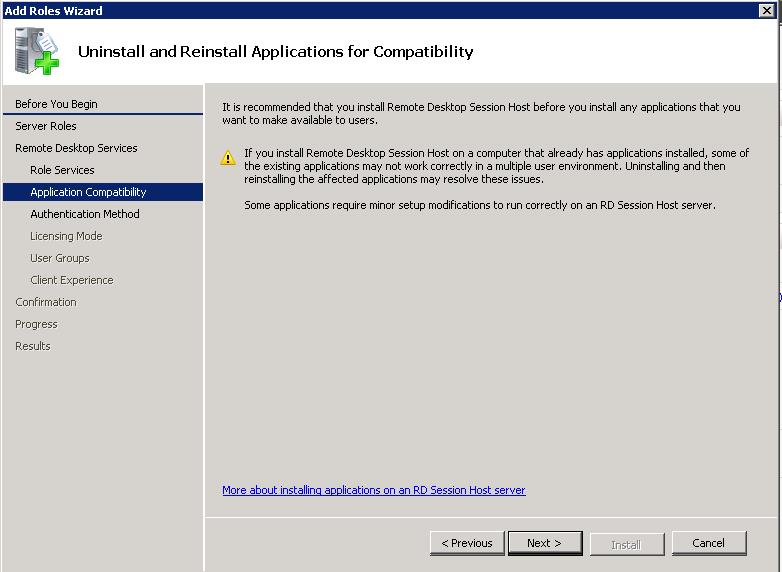Image resolution: width=782 pixels, height=572 pixels.
Task: Click User Groups navigation item
Action: pos(60,258)
